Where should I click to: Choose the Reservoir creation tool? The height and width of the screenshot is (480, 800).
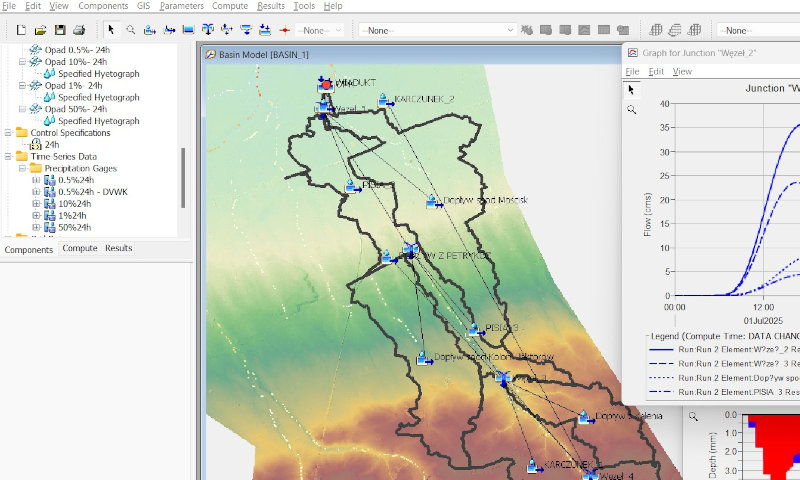click(x=189, y=30)
